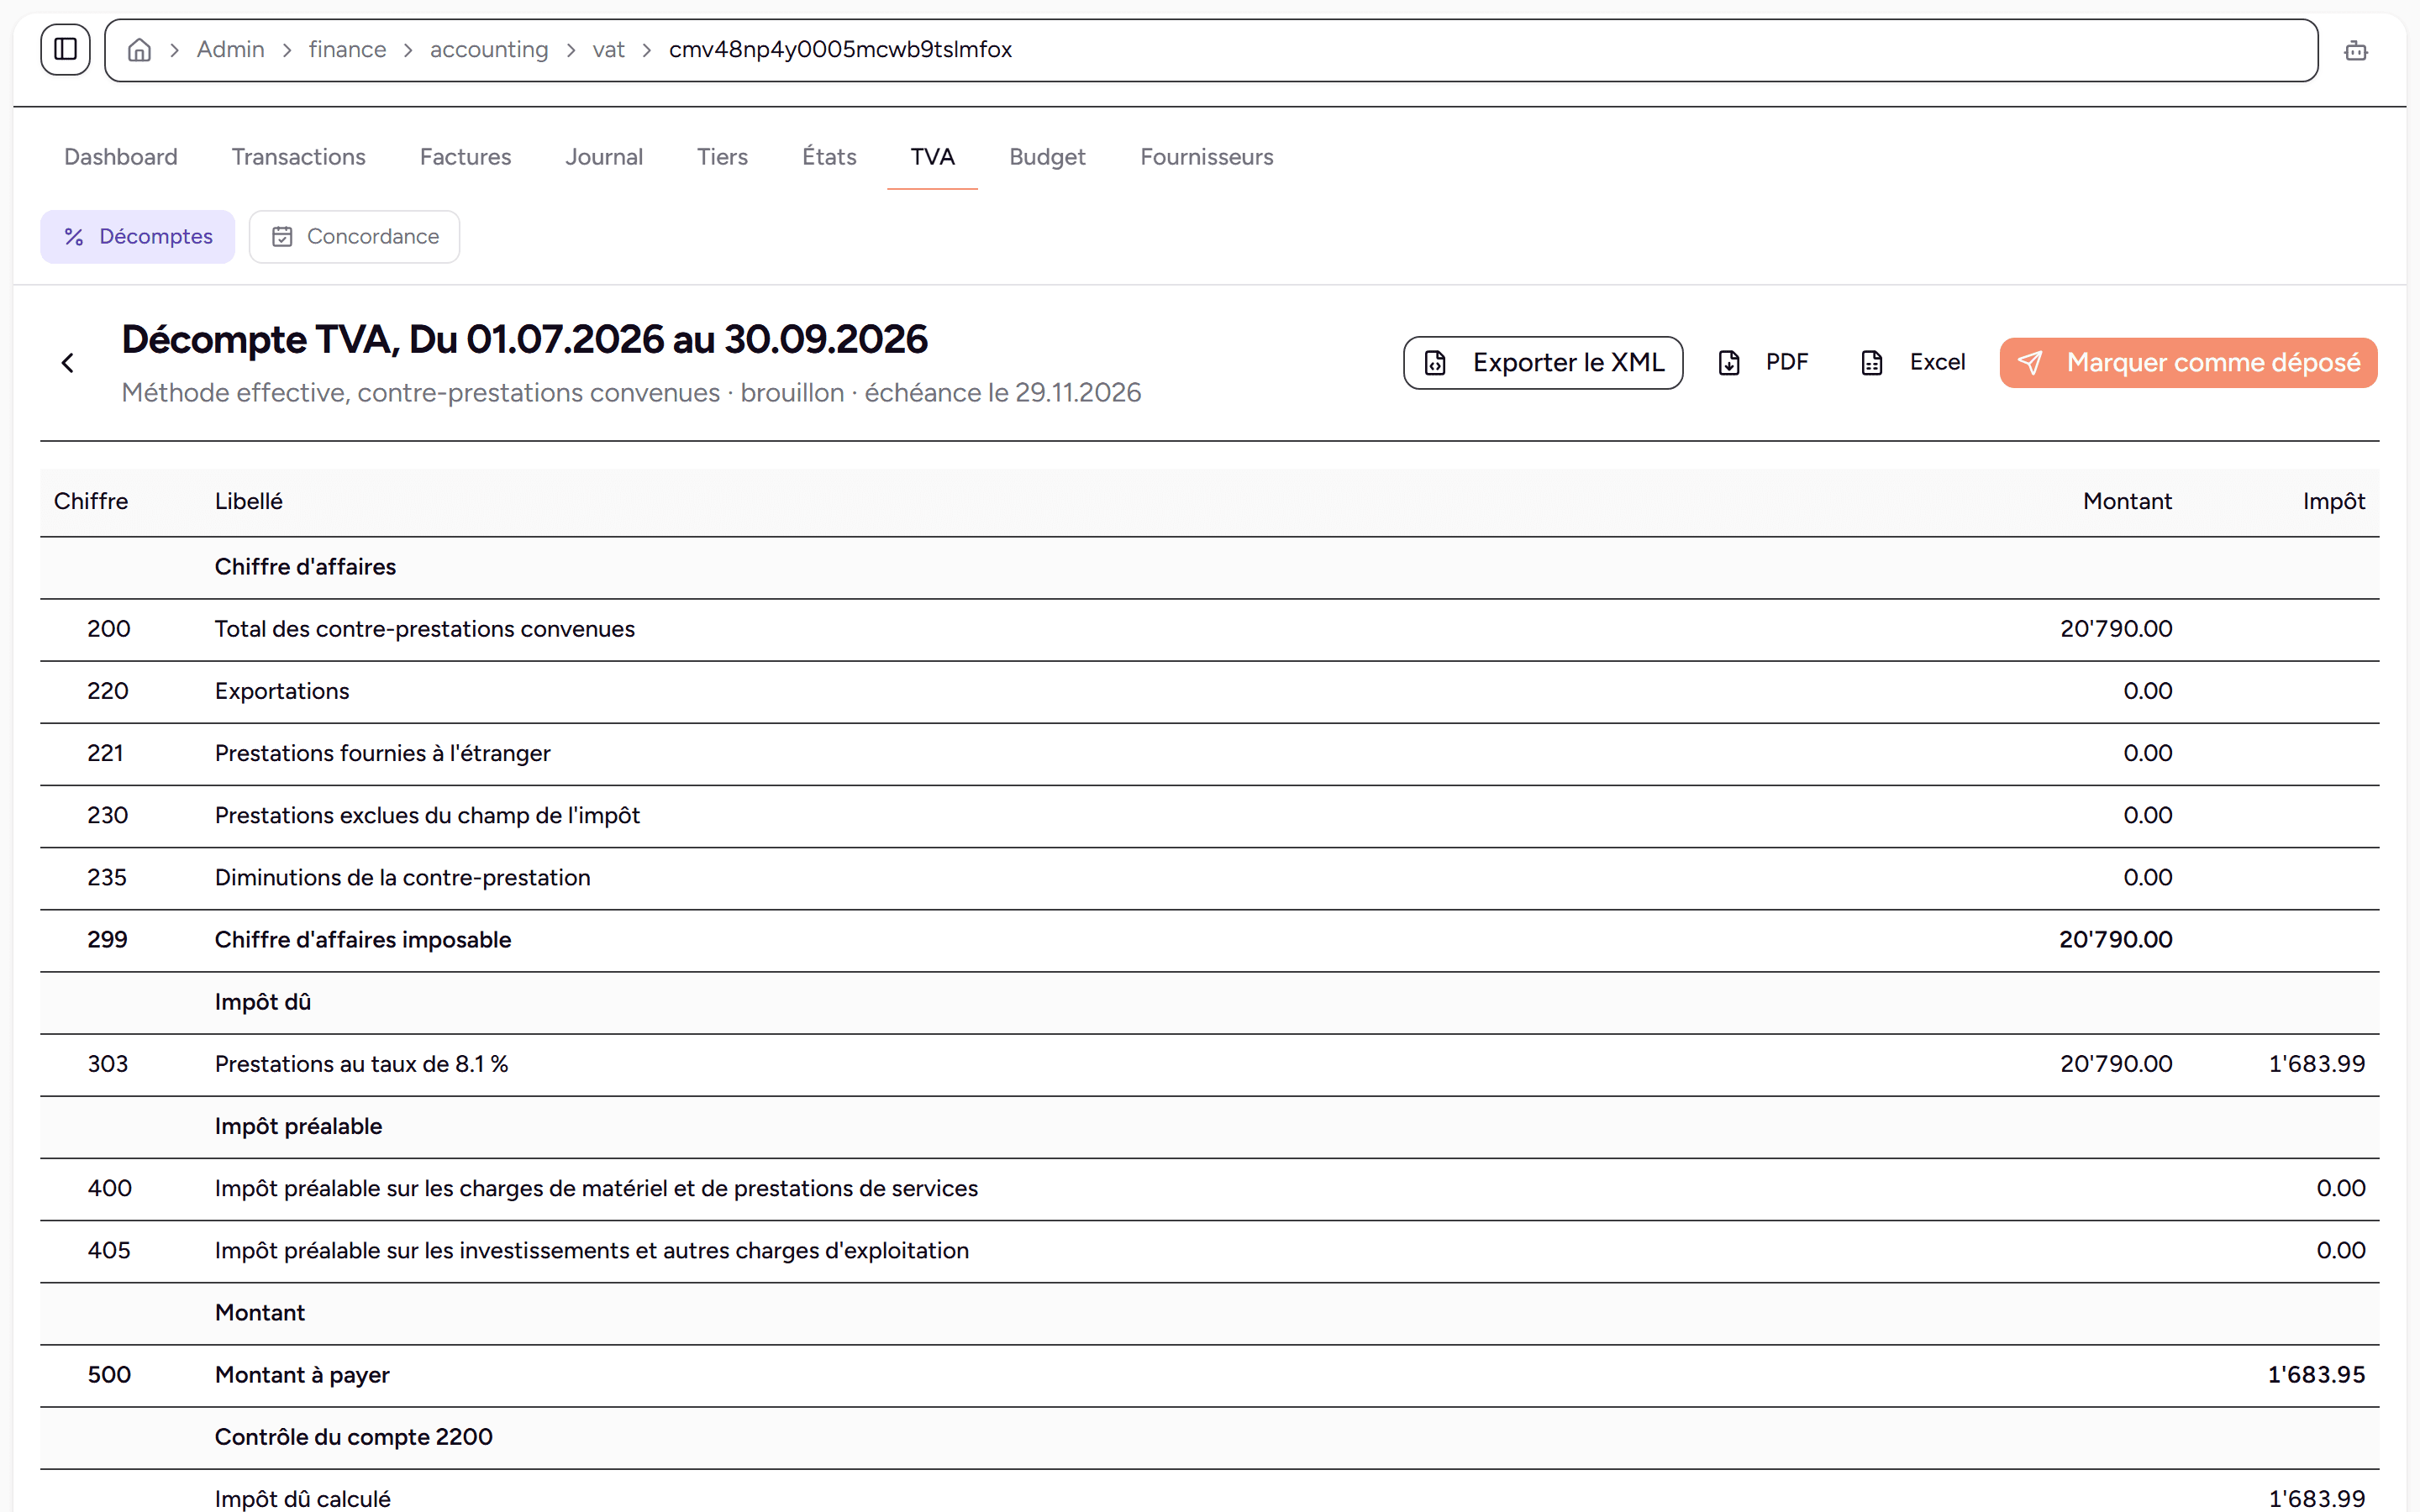Screen dimensions: 2420x1512
Task: Click the breadcrumb ID cmv48np4y0005mcwb9tslmfox
Action: pos(840,50)
